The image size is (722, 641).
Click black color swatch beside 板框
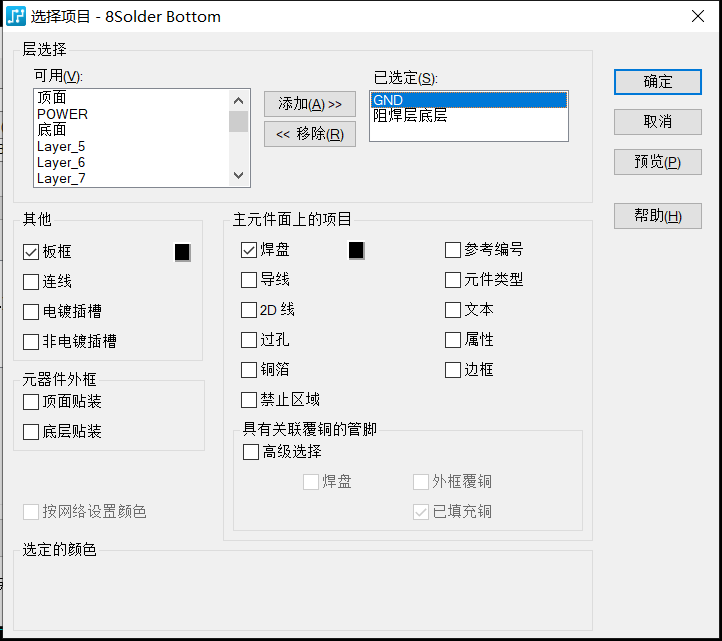(182, 252)
